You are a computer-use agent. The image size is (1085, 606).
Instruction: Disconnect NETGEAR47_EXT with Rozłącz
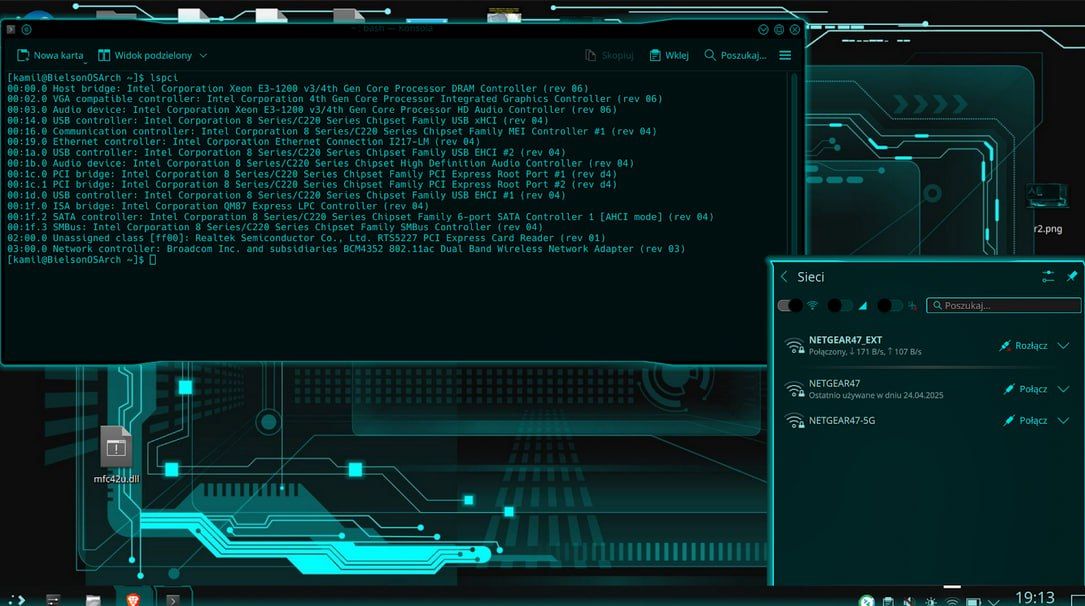point(1023,345)
